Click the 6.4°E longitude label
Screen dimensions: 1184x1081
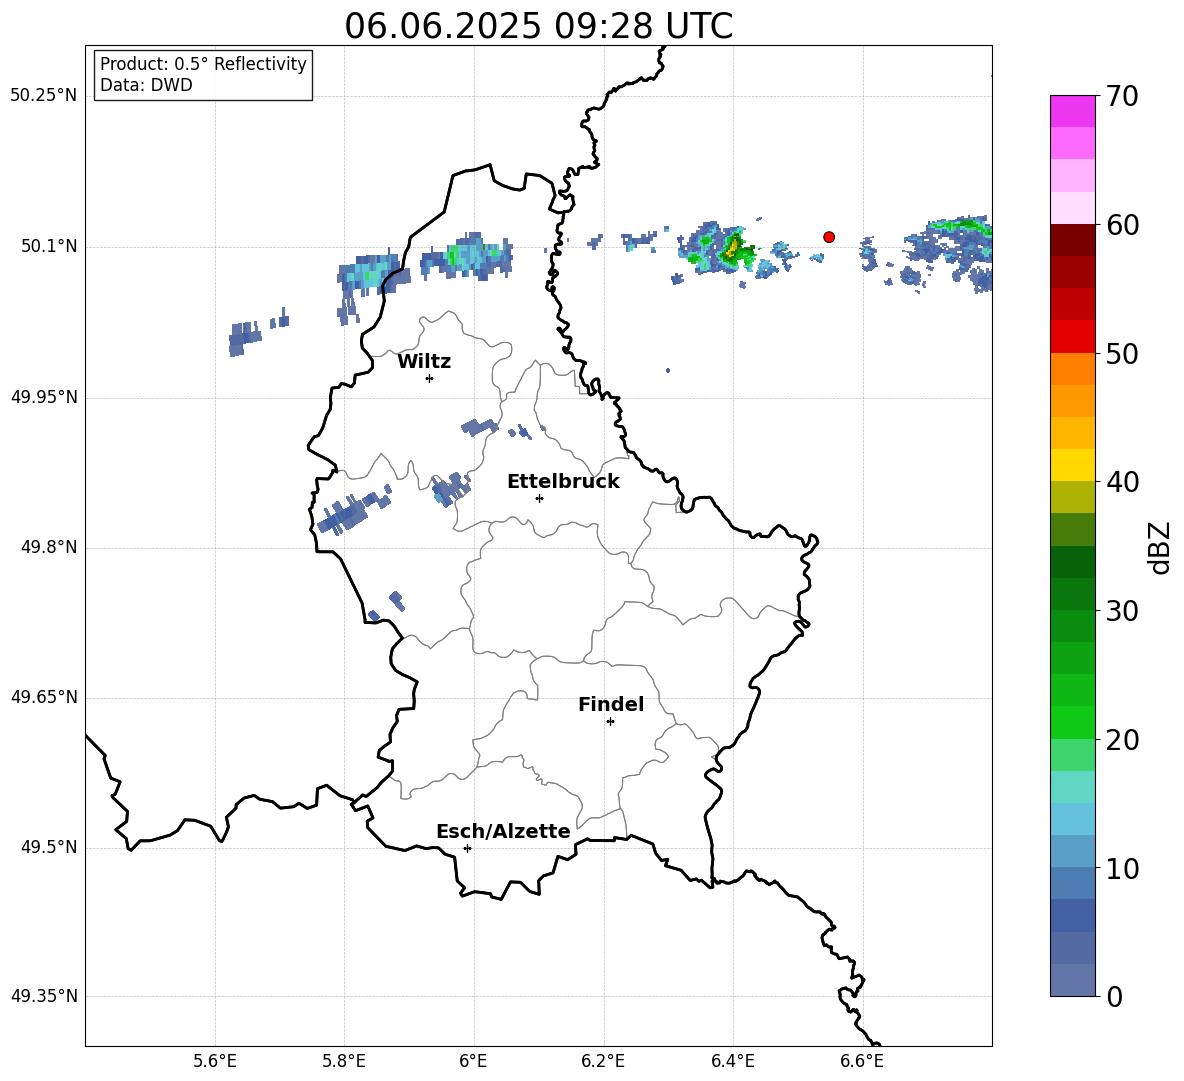pyautogui.click(x=732, y=1061)
